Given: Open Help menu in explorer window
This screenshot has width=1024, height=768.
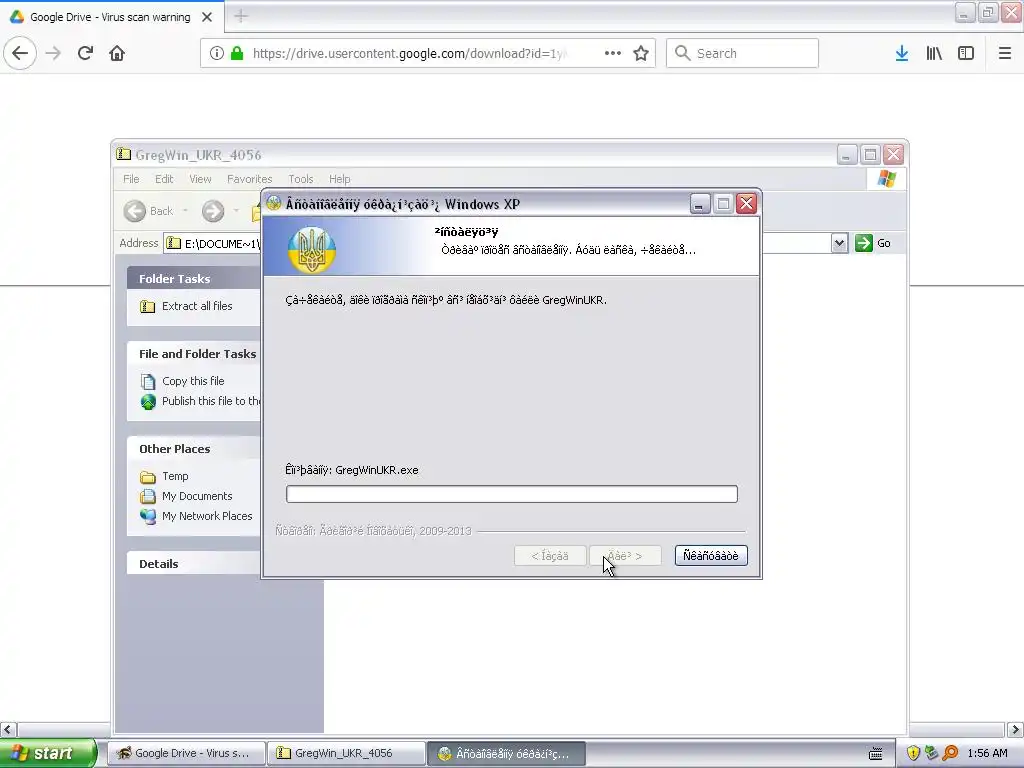Looking at the screenshot, I should (339, 178).
